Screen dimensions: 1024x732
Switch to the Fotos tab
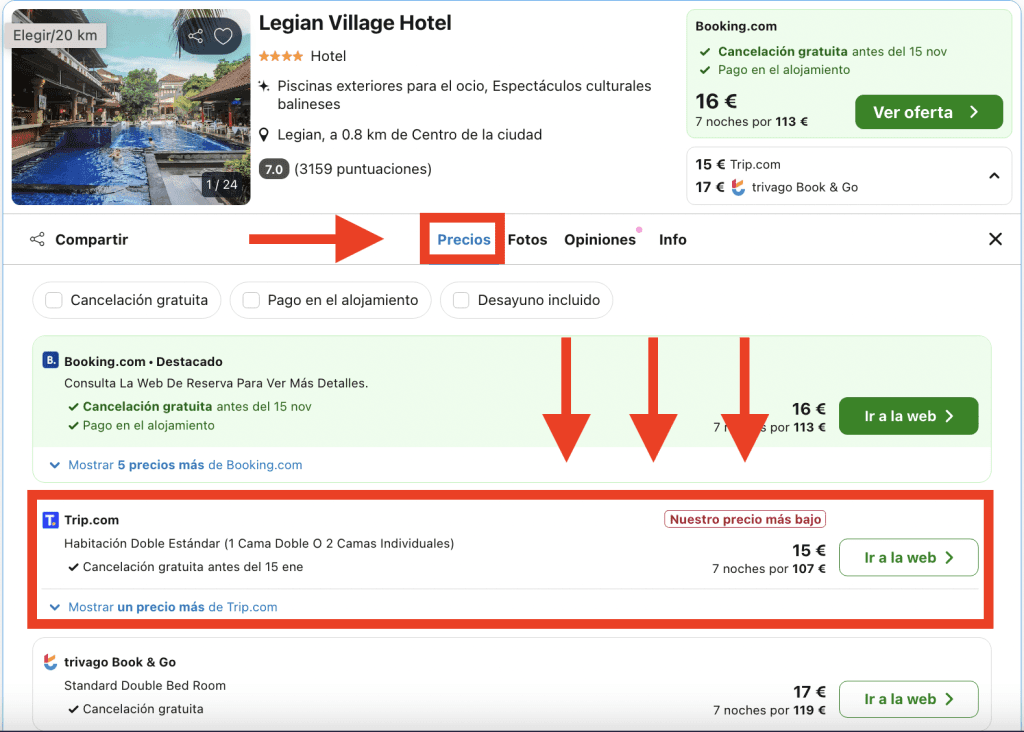527,240
